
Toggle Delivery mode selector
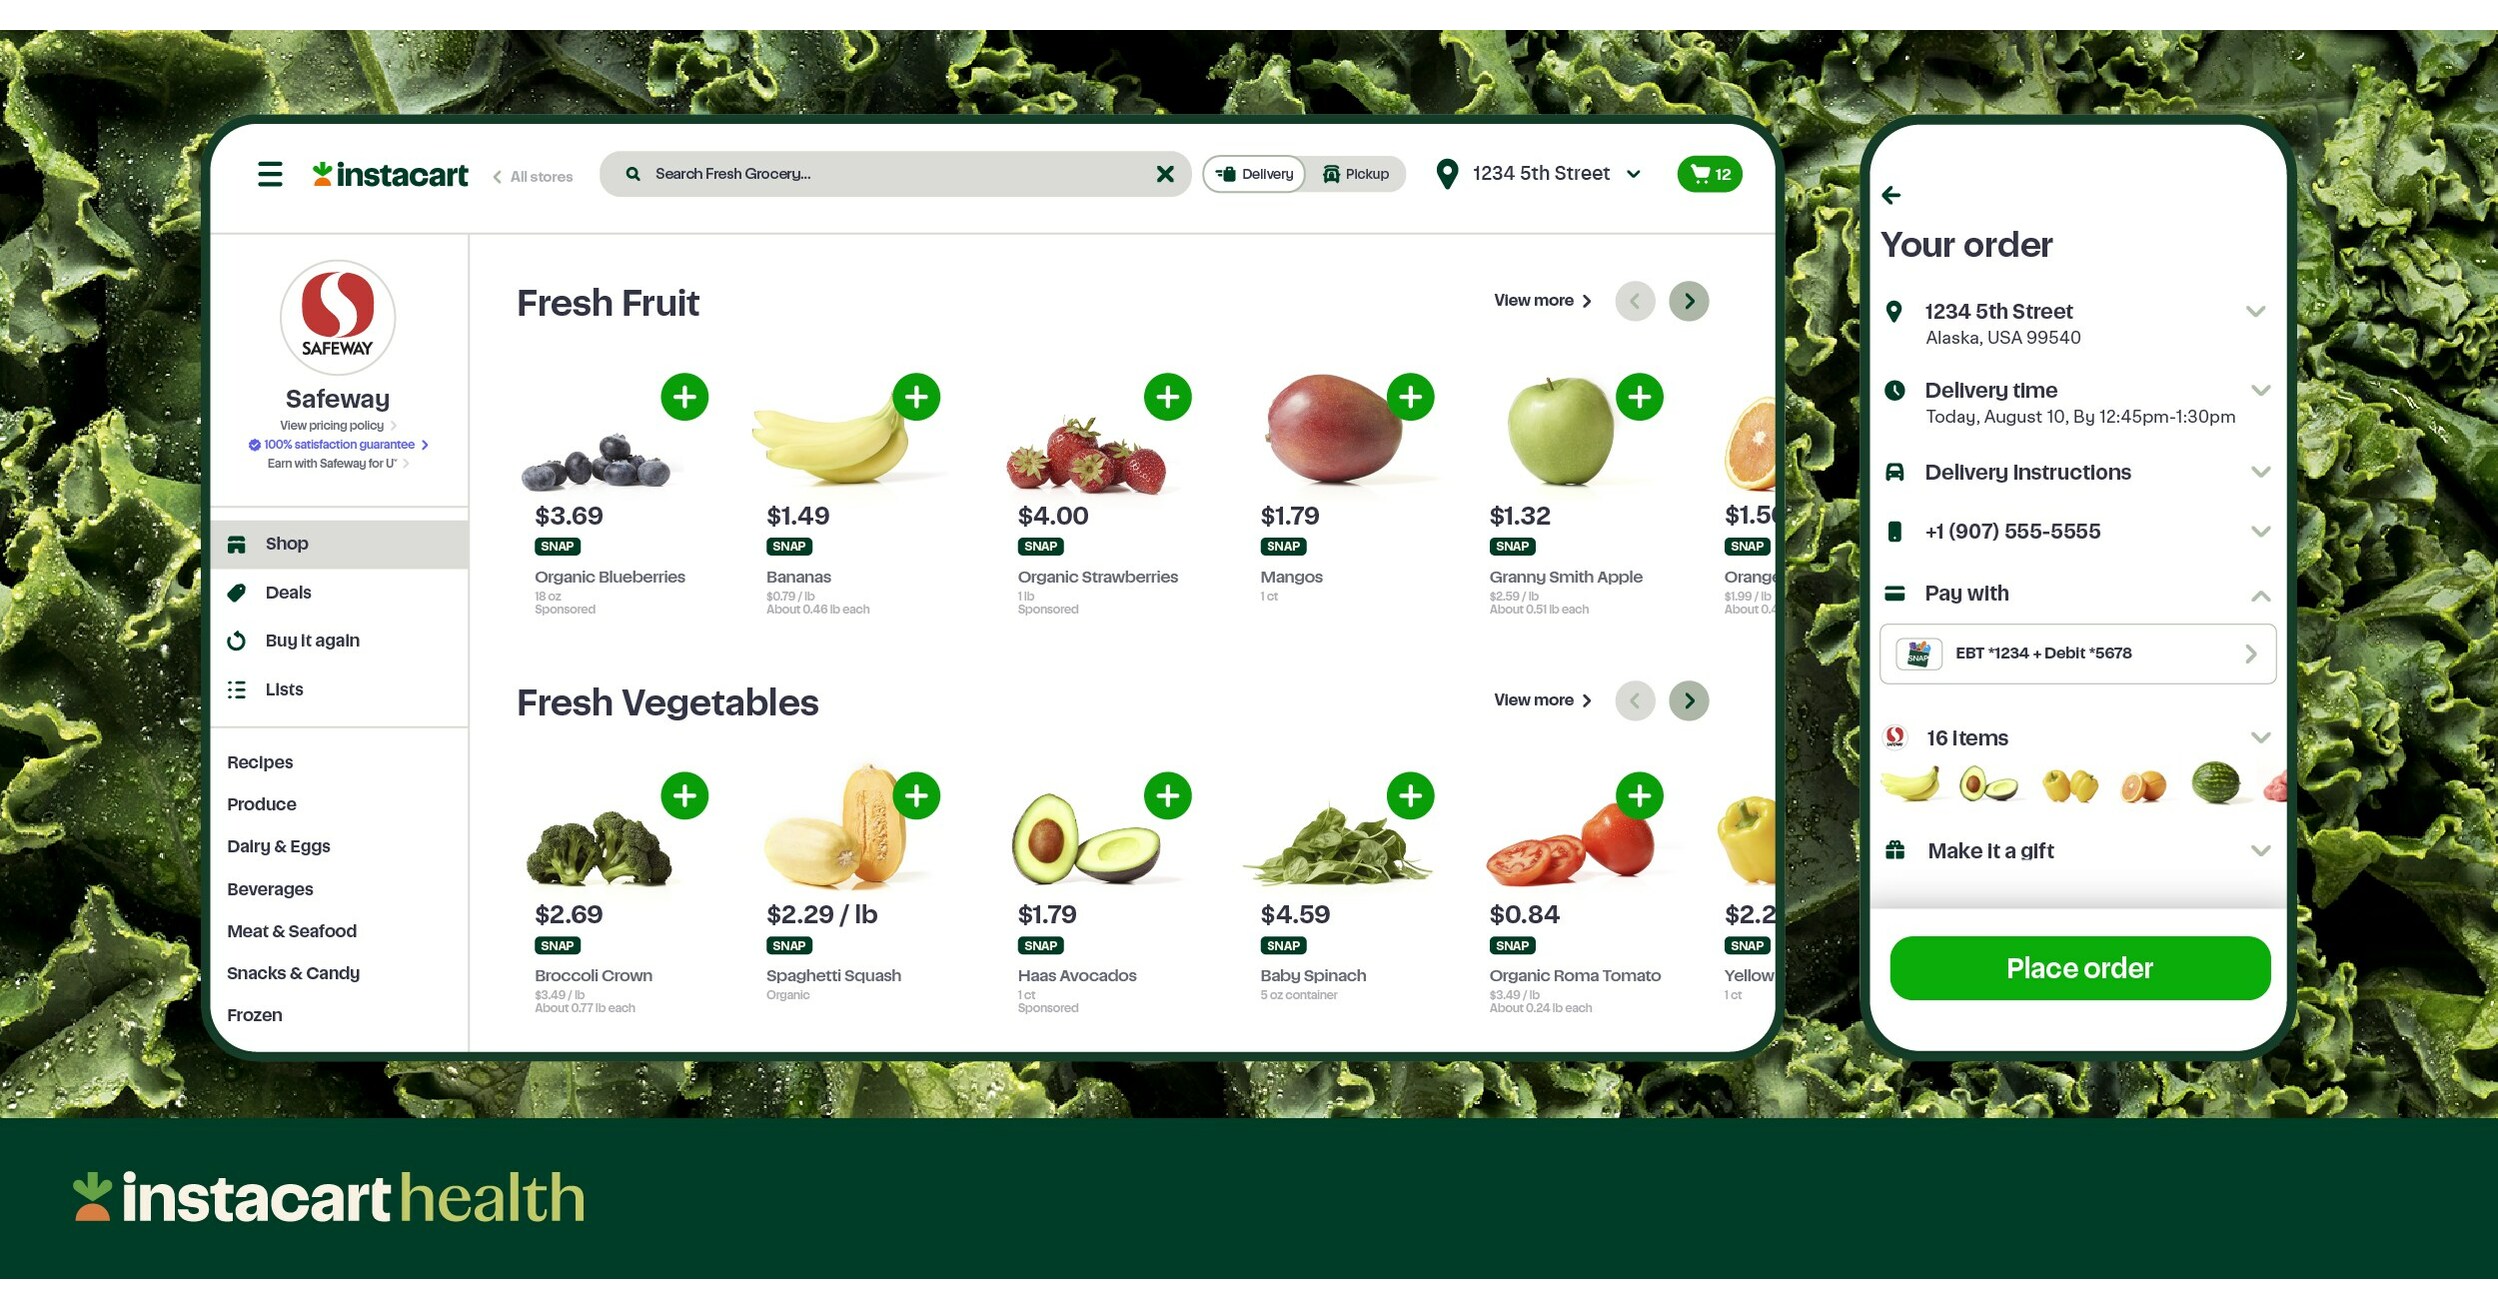(1252, 172)
